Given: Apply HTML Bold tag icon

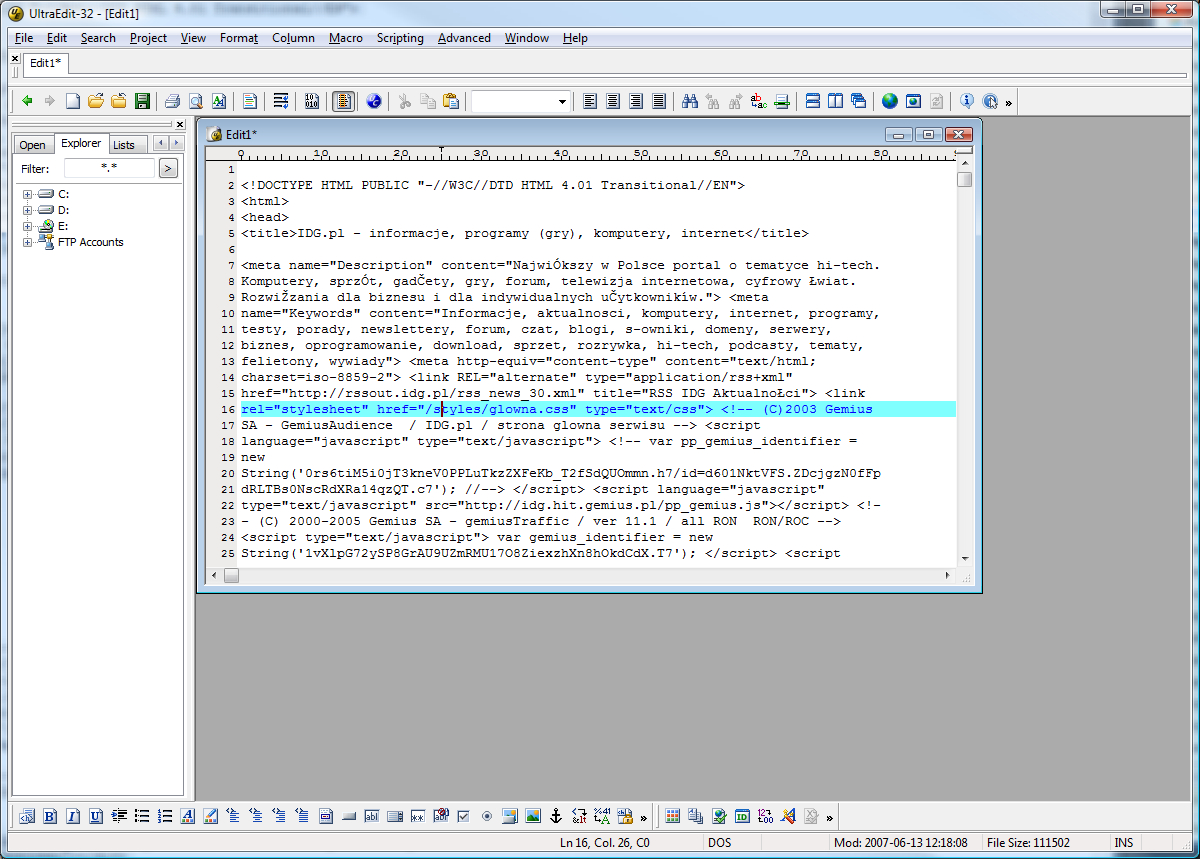Looking at the screenshot, I should (x=50, y=816).
